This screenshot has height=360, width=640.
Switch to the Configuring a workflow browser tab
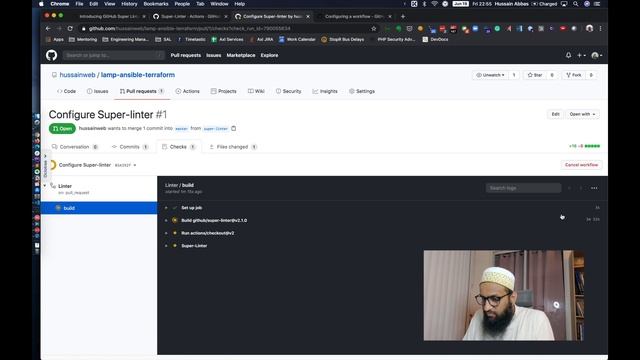pyautogui.click(x=354, y=17)
